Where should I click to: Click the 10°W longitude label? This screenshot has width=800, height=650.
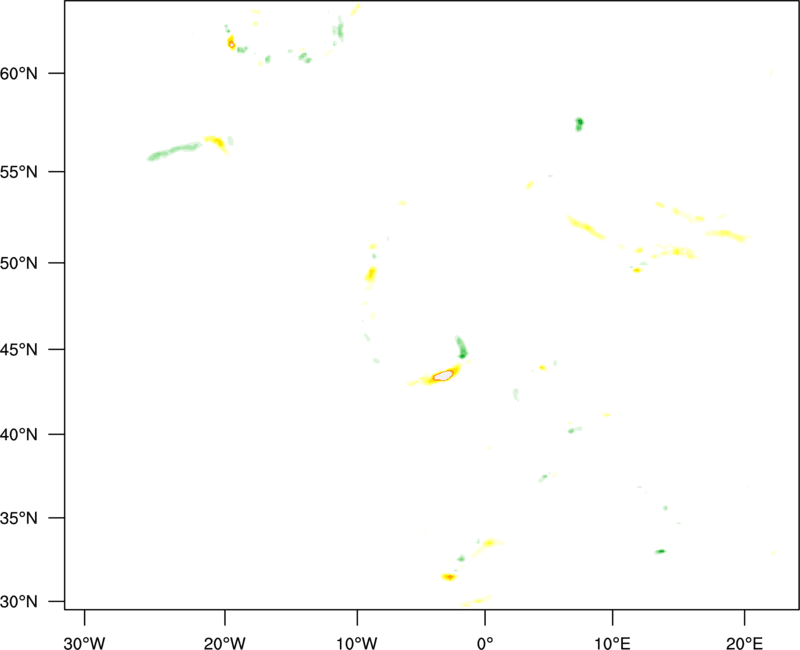coord(357,643)
